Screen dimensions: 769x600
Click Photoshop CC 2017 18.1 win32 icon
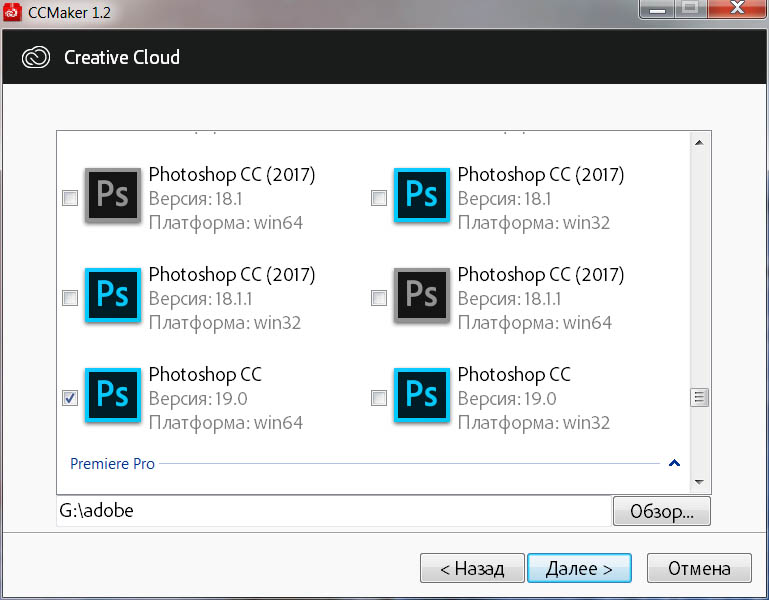pos(422,194)
